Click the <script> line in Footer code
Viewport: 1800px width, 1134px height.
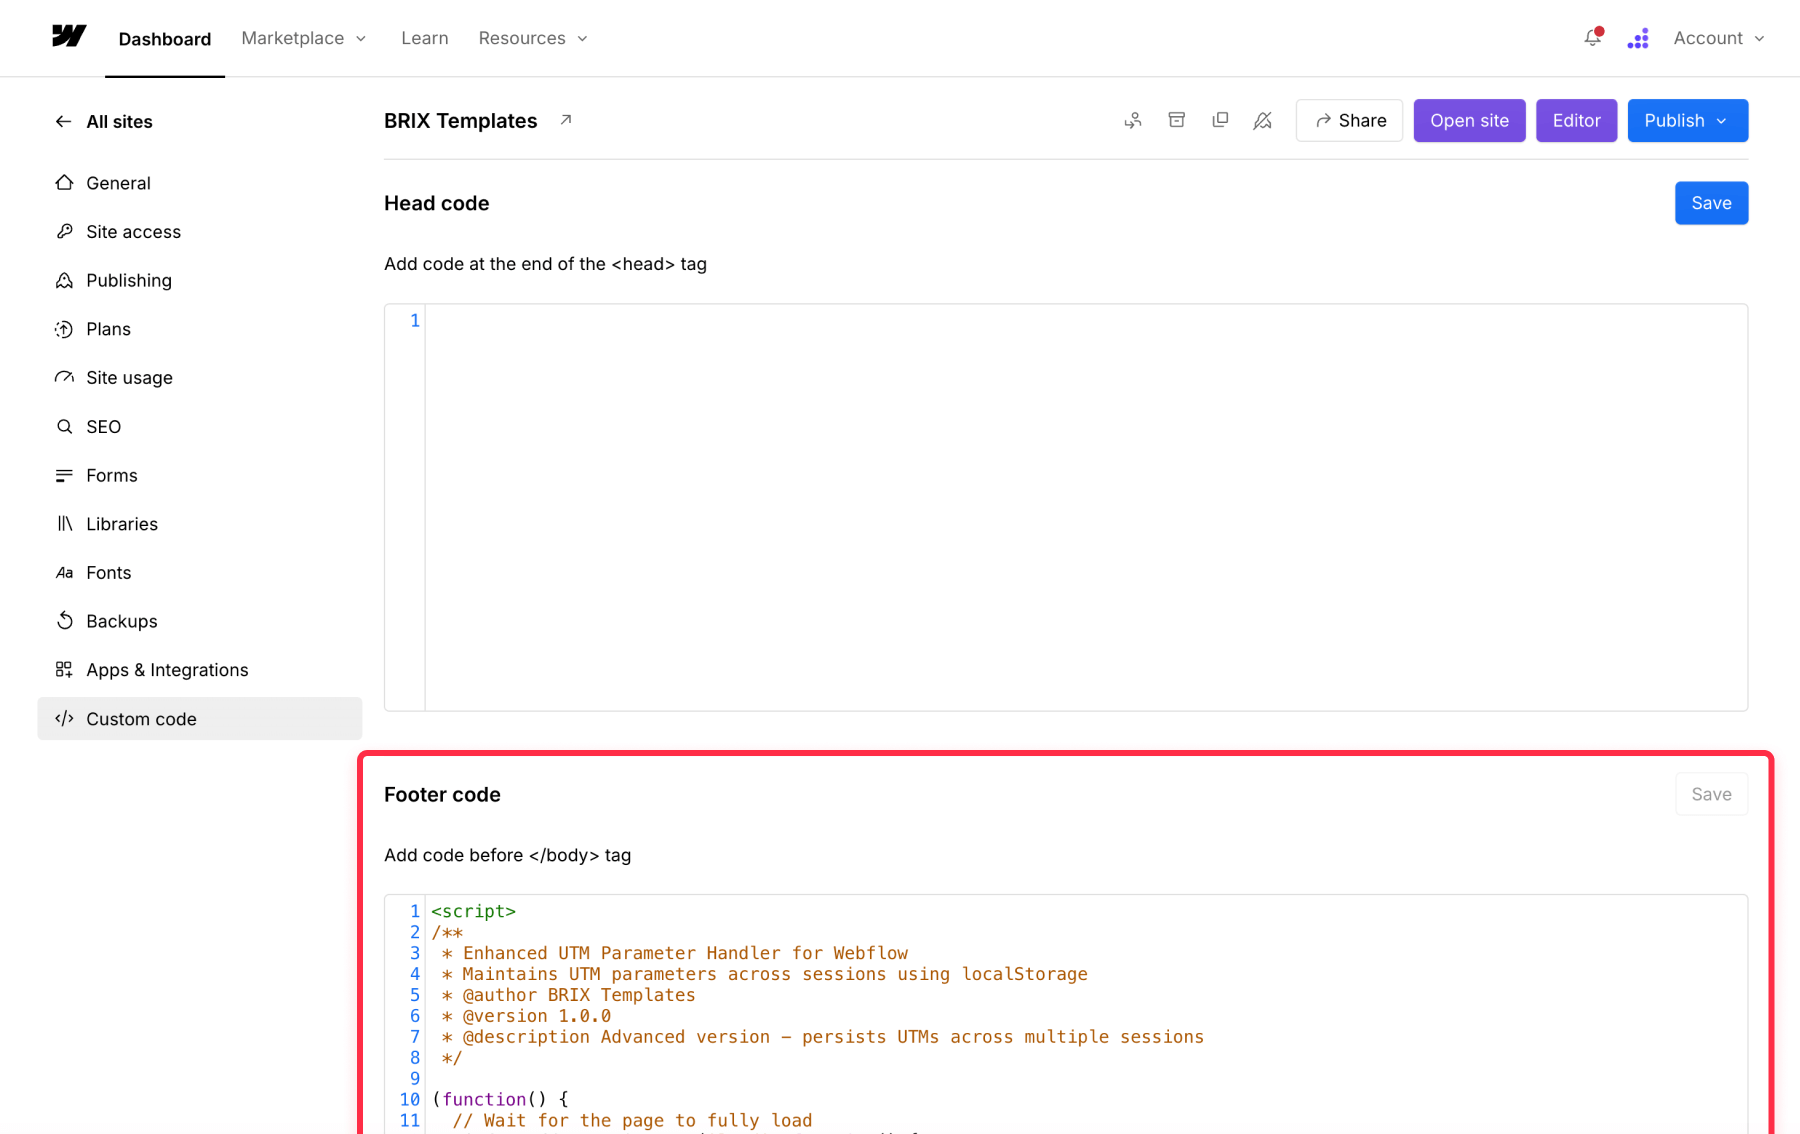point(474,911)
